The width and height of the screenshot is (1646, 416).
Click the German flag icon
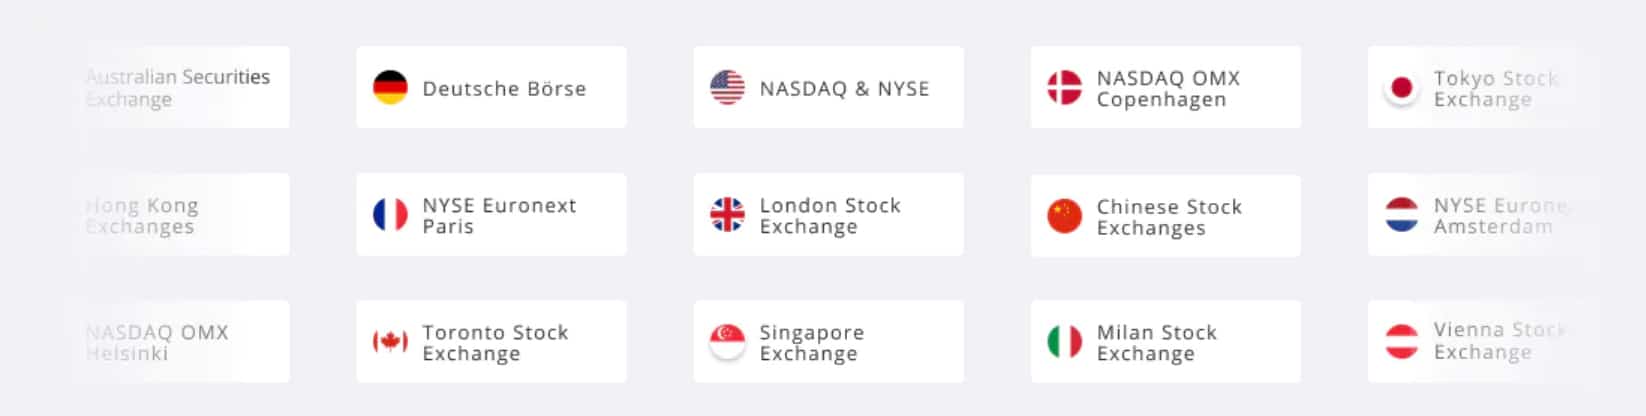[390, 87]
